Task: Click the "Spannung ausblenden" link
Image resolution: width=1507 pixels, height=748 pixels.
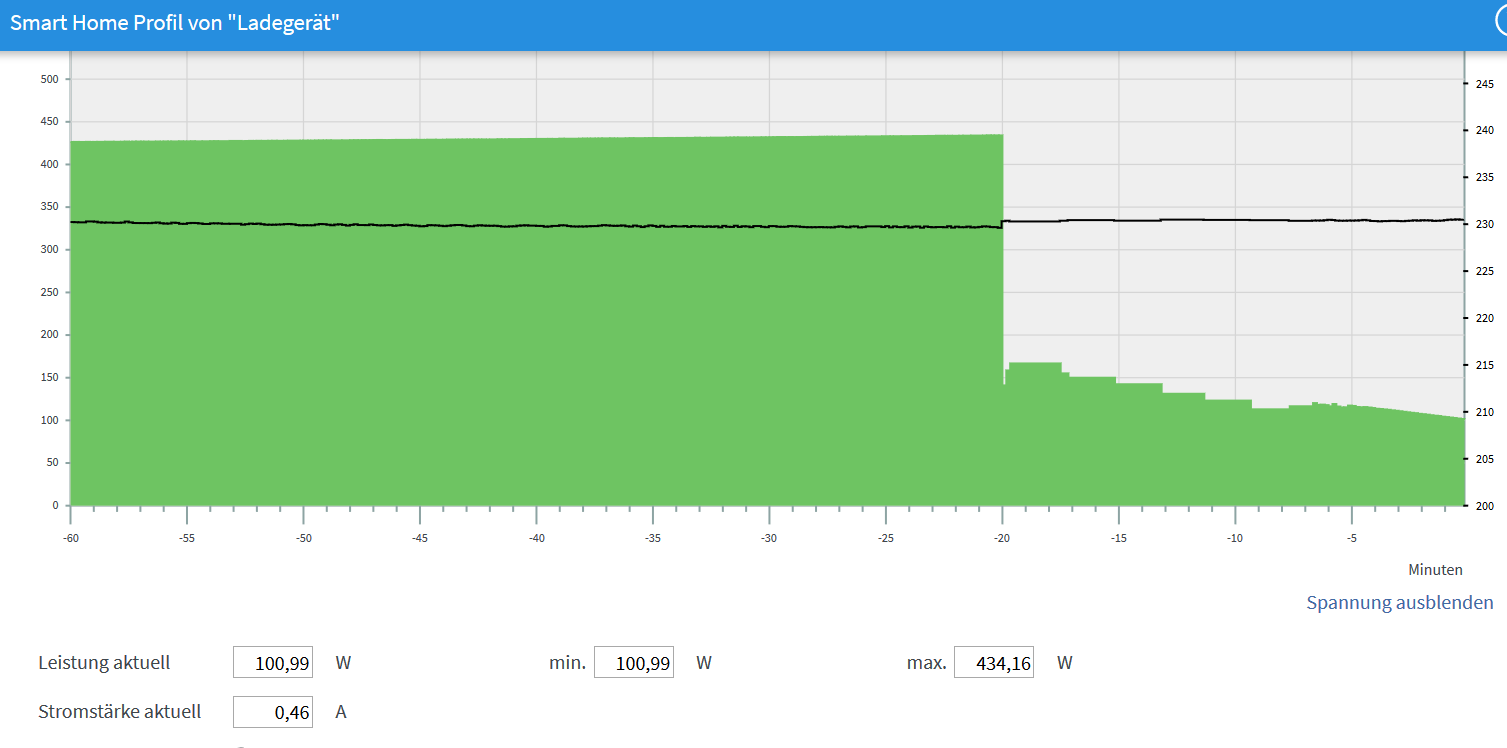Action: click(1399, 602)
